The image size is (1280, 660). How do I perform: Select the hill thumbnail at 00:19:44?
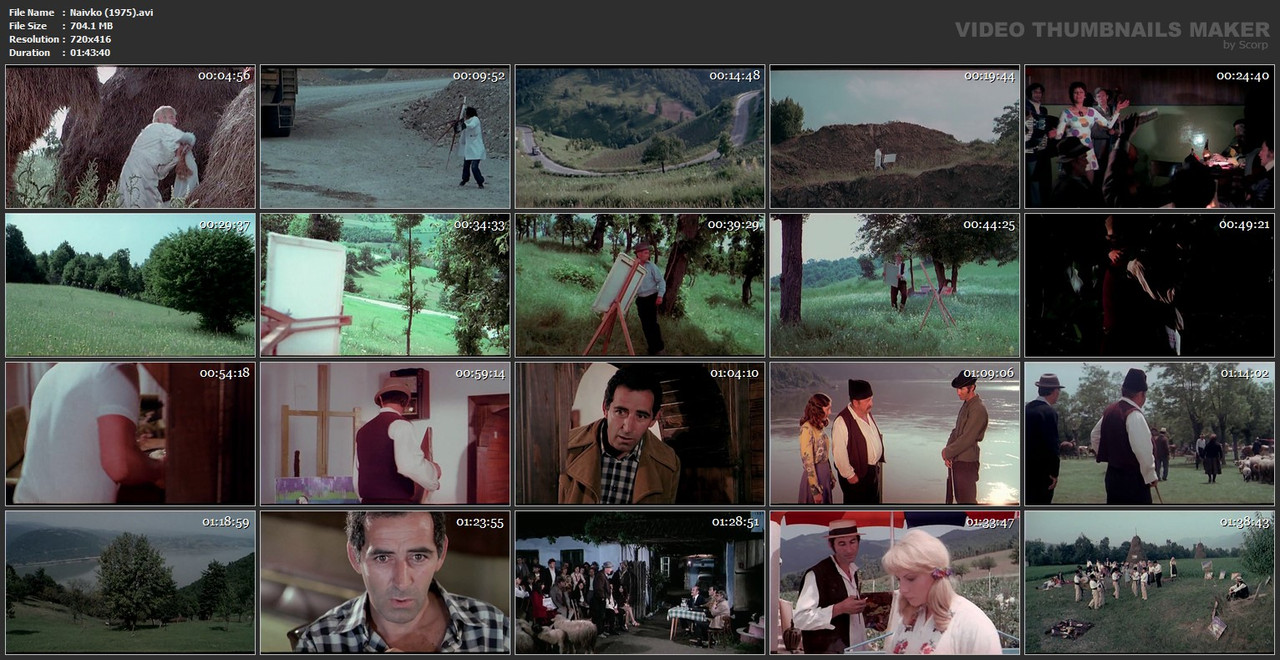tap(895, 137)
